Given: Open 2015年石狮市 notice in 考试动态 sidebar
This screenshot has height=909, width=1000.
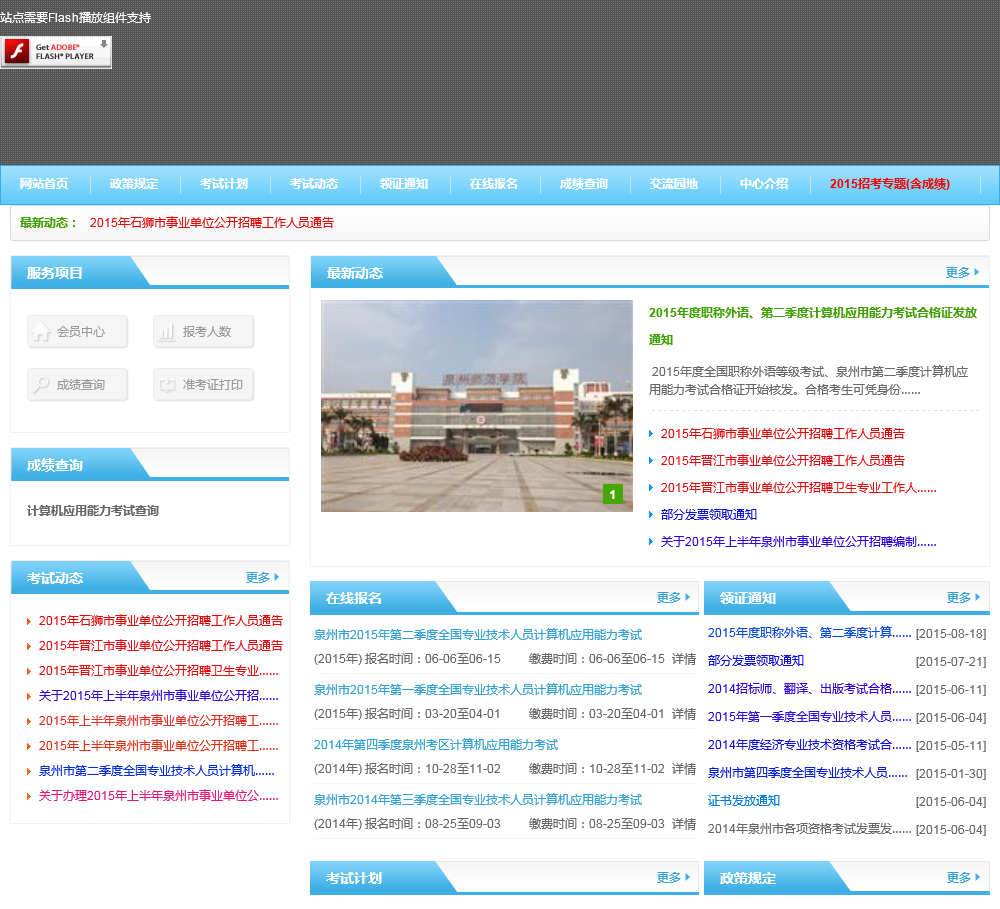Looking at the screenshot, I should [161, 621].
